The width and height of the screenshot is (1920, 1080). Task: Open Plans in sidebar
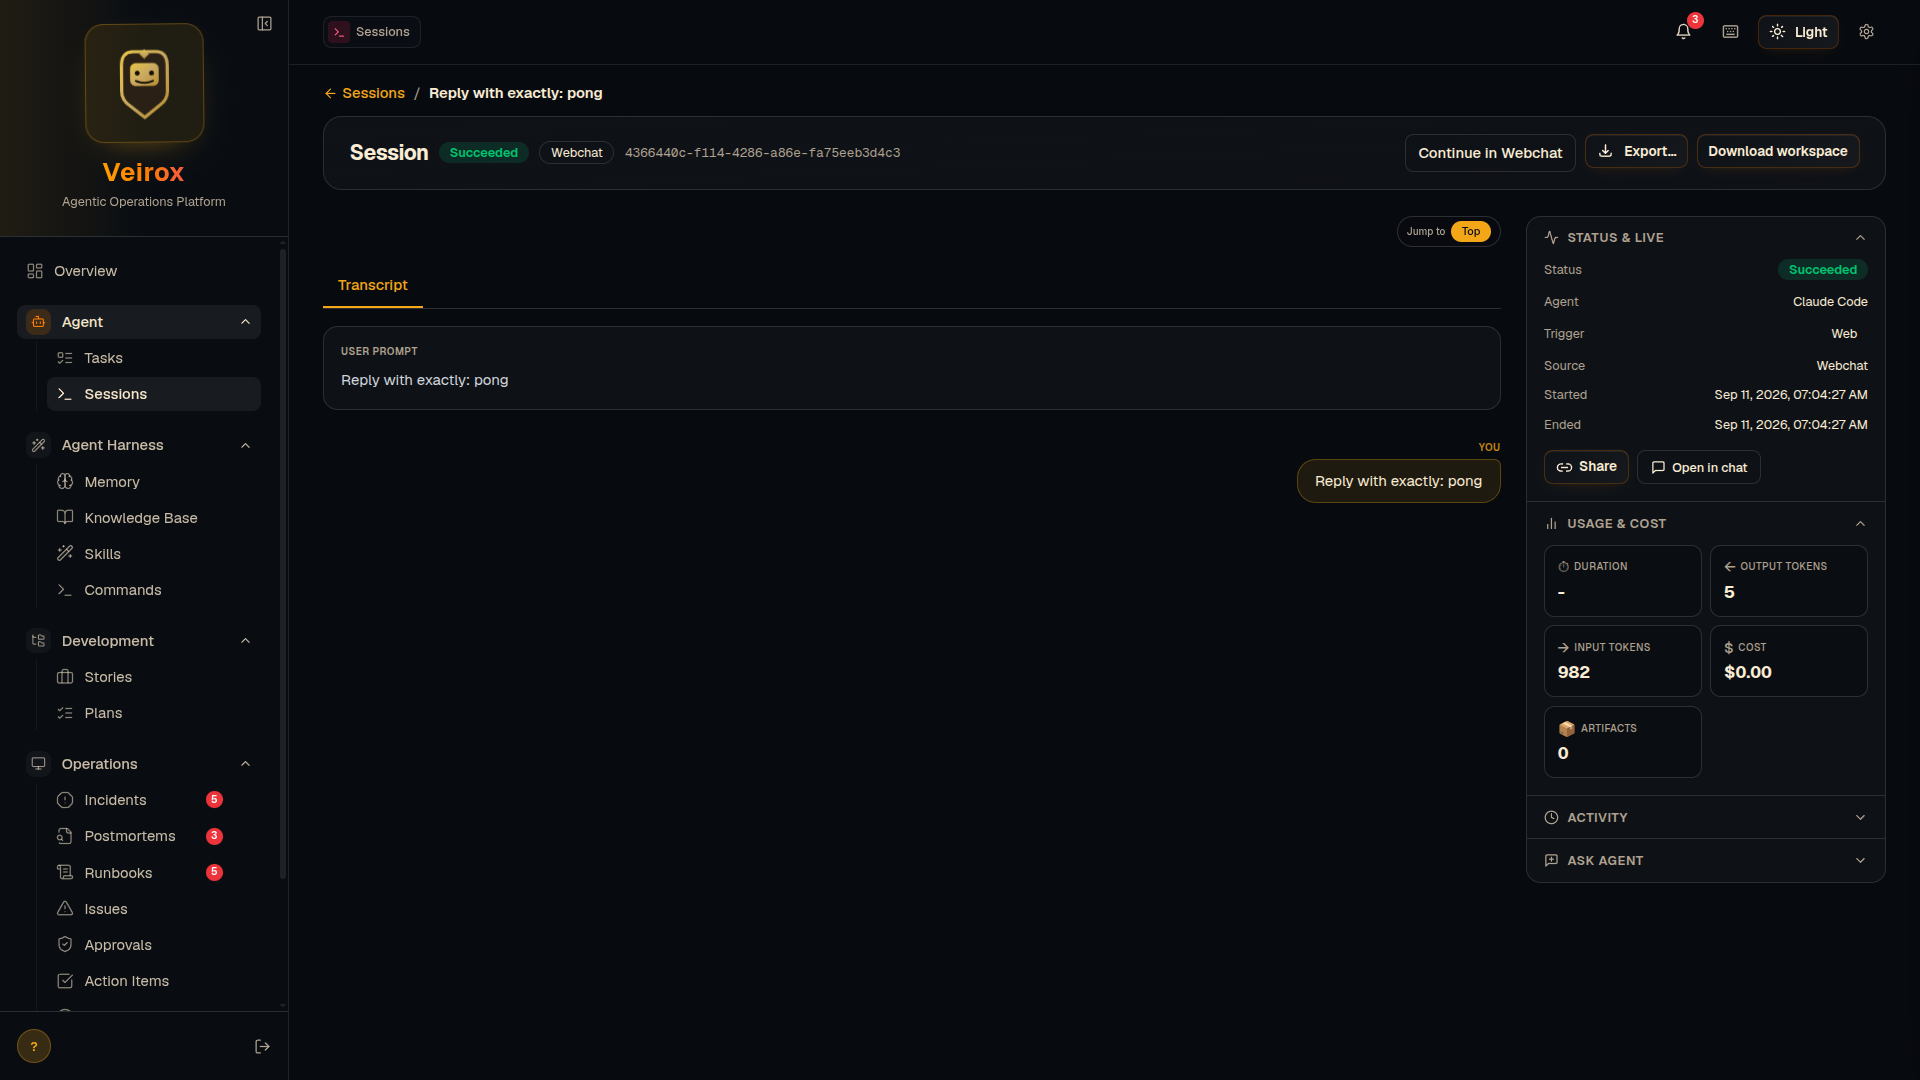pos(154,713)
